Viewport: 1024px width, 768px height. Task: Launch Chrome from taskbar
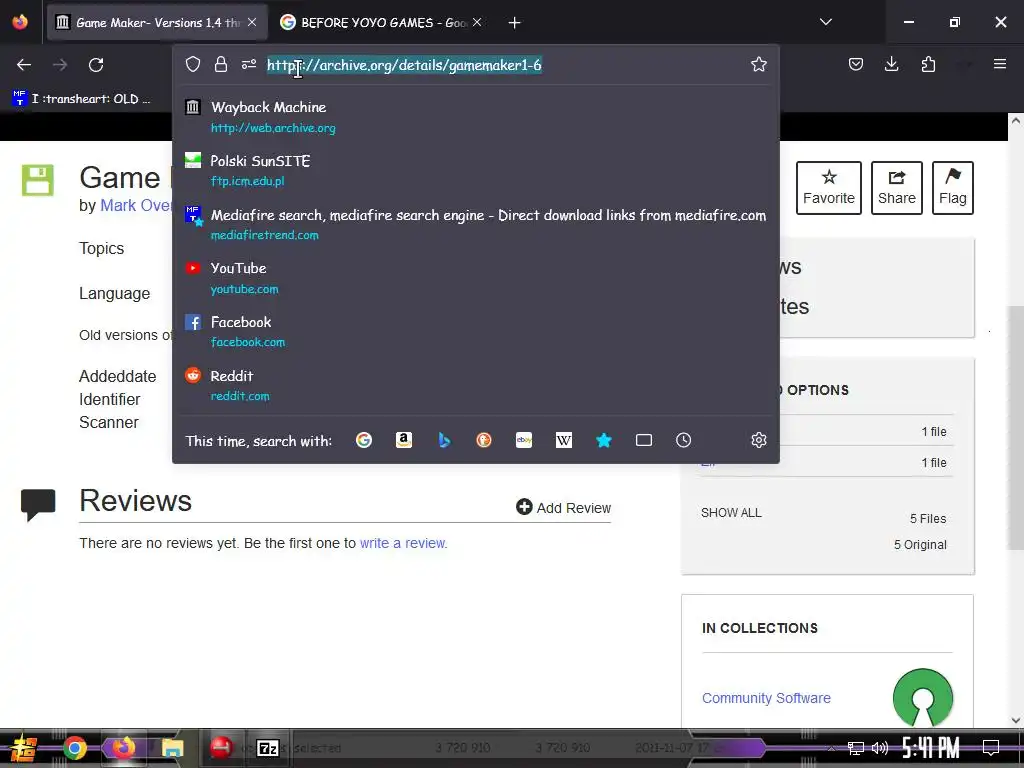tap(74, 748)
